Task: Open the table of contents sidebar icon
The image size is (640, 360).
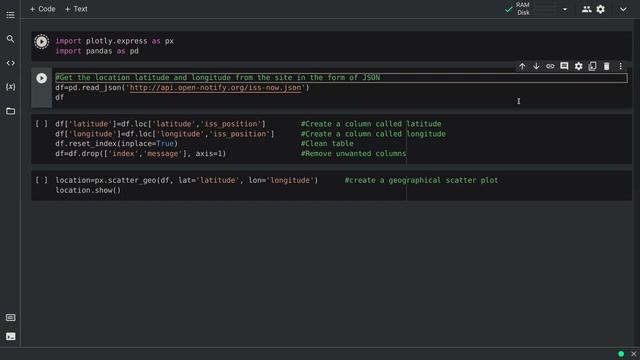Action: [x=11, y=15]
